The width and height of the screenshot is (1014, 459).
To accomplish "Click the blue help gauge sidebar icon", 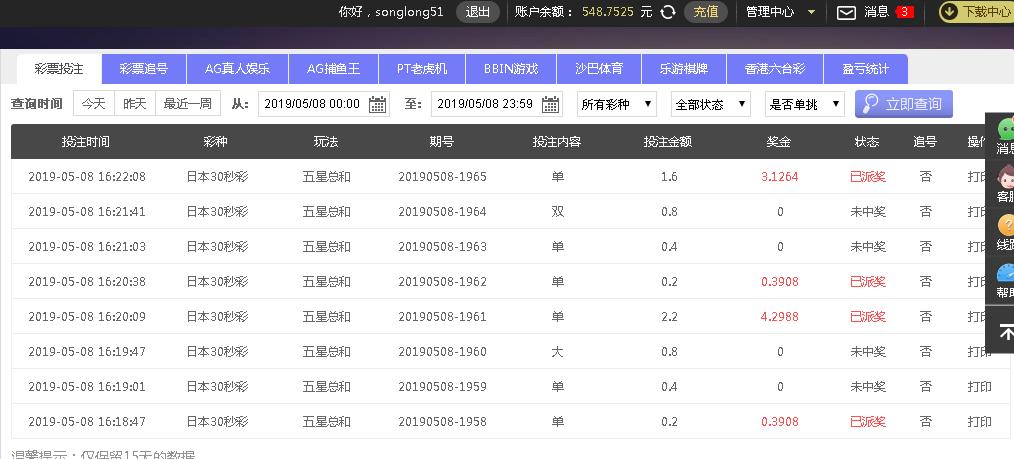I will [x=1004, y=274].
